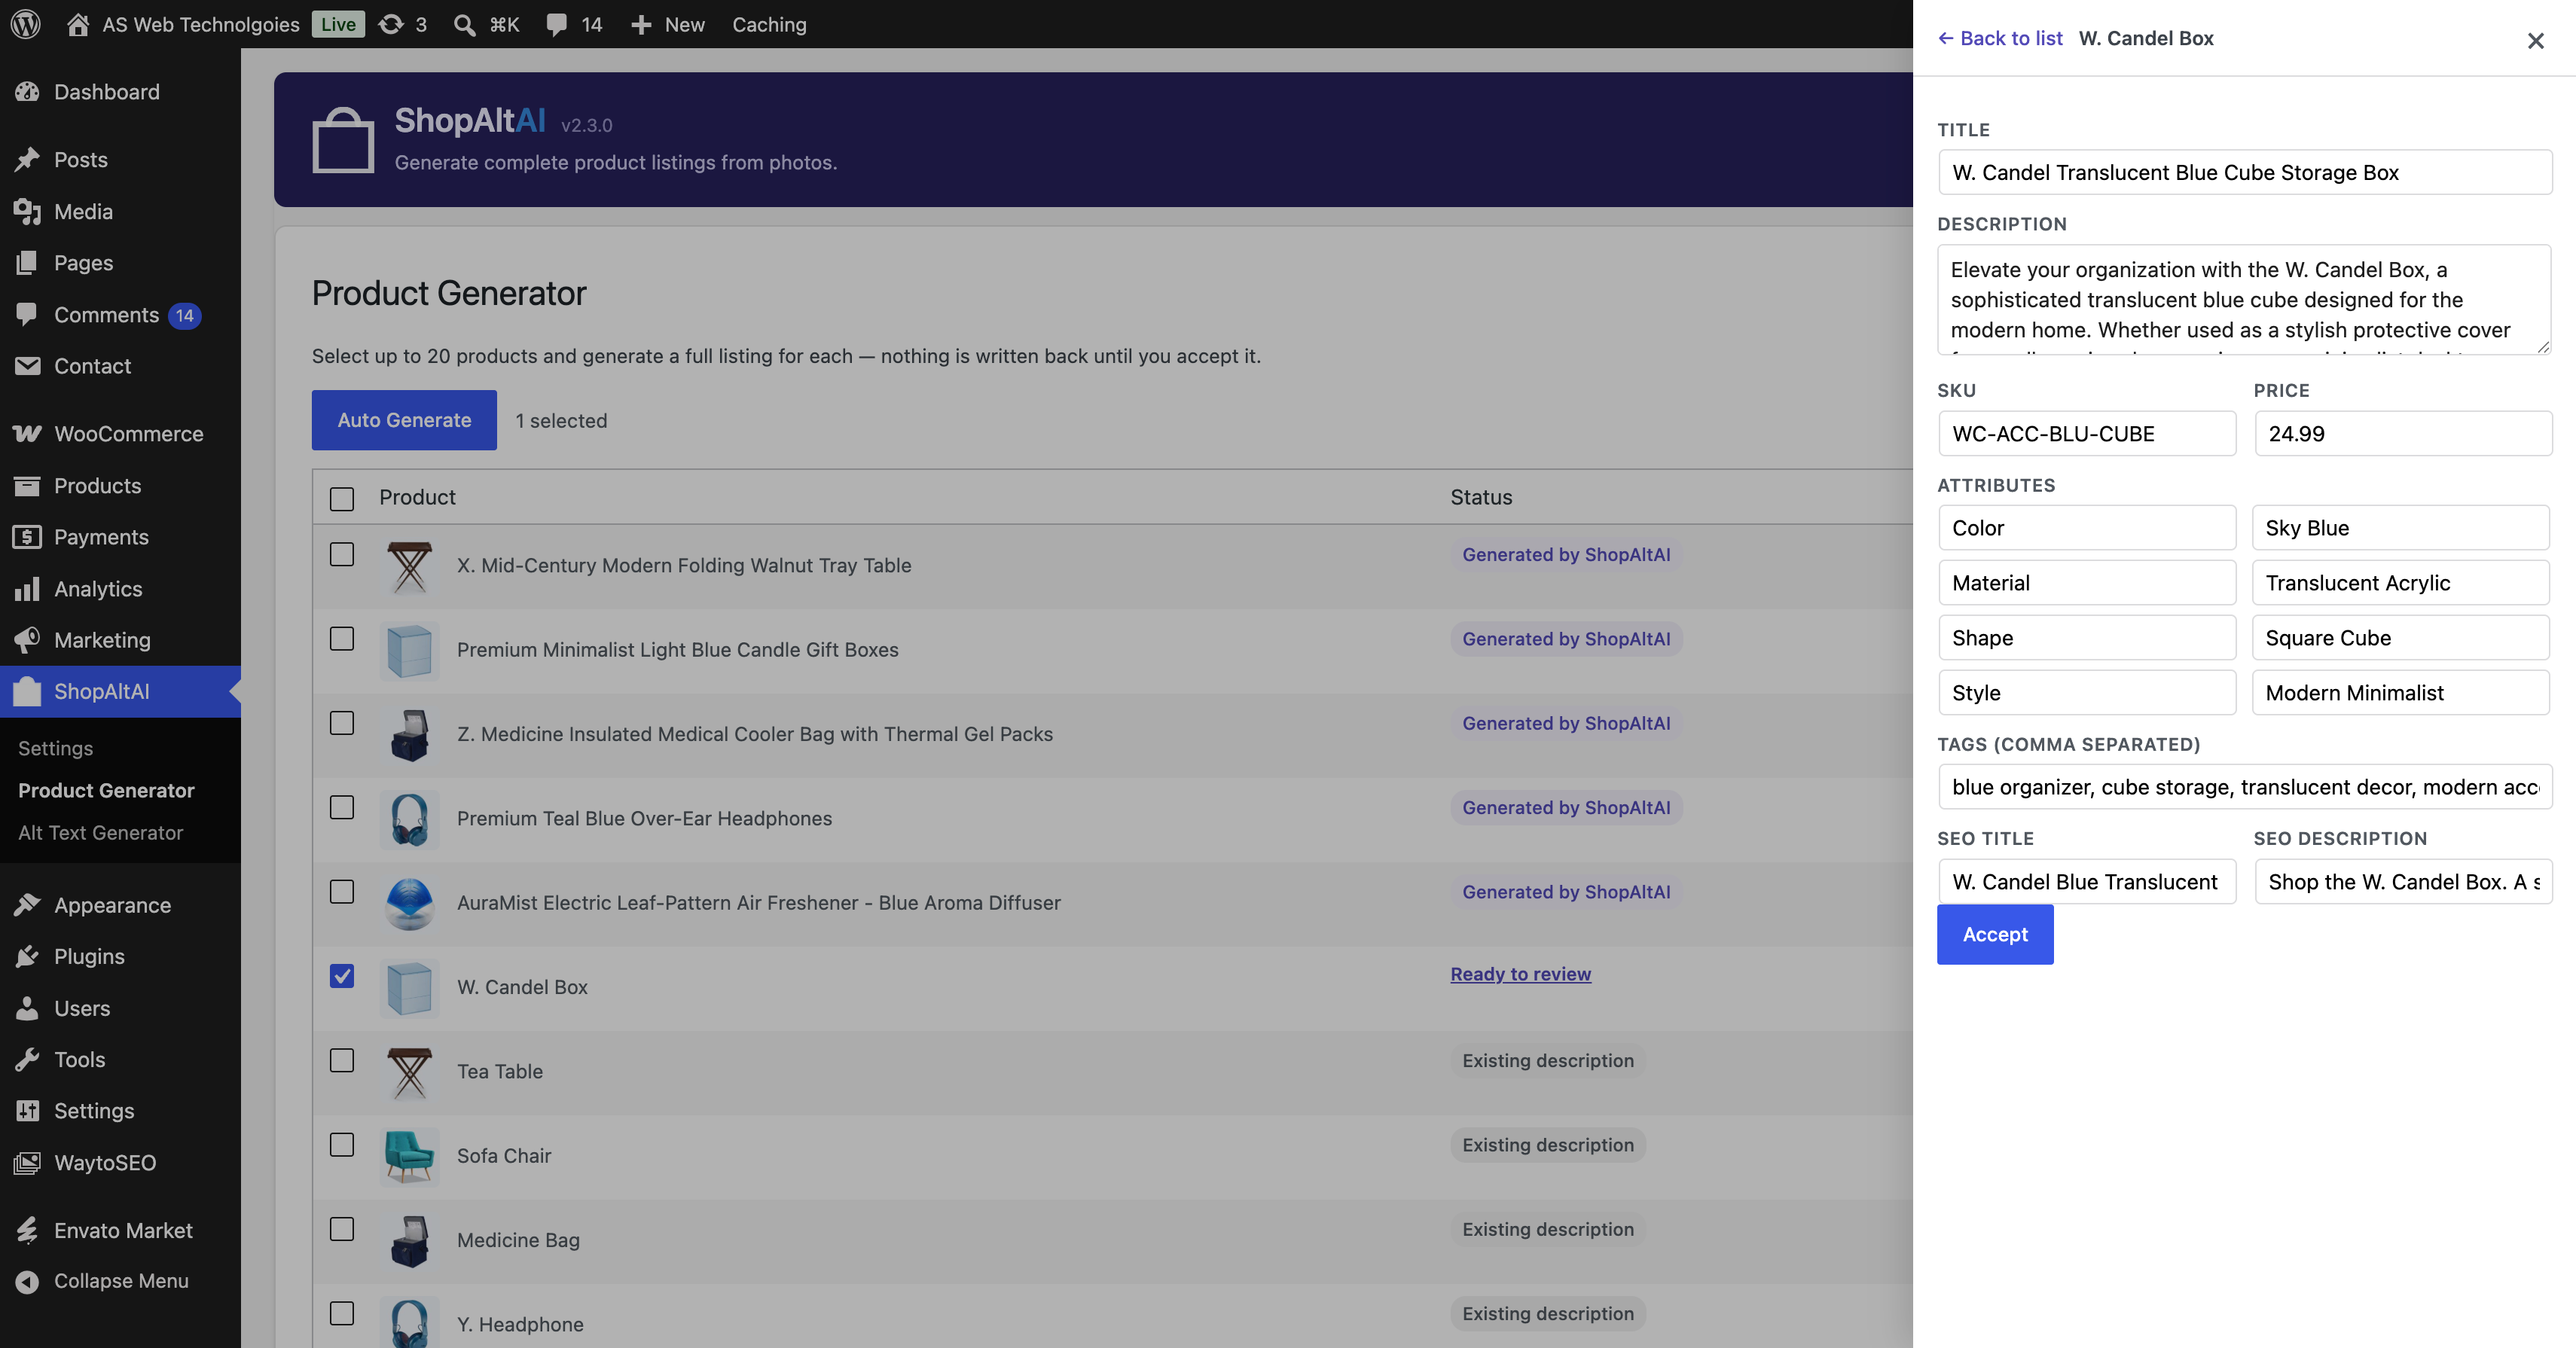Click the SKU field WC-ACC-BLU-CUBE

tap(2087, 434)
